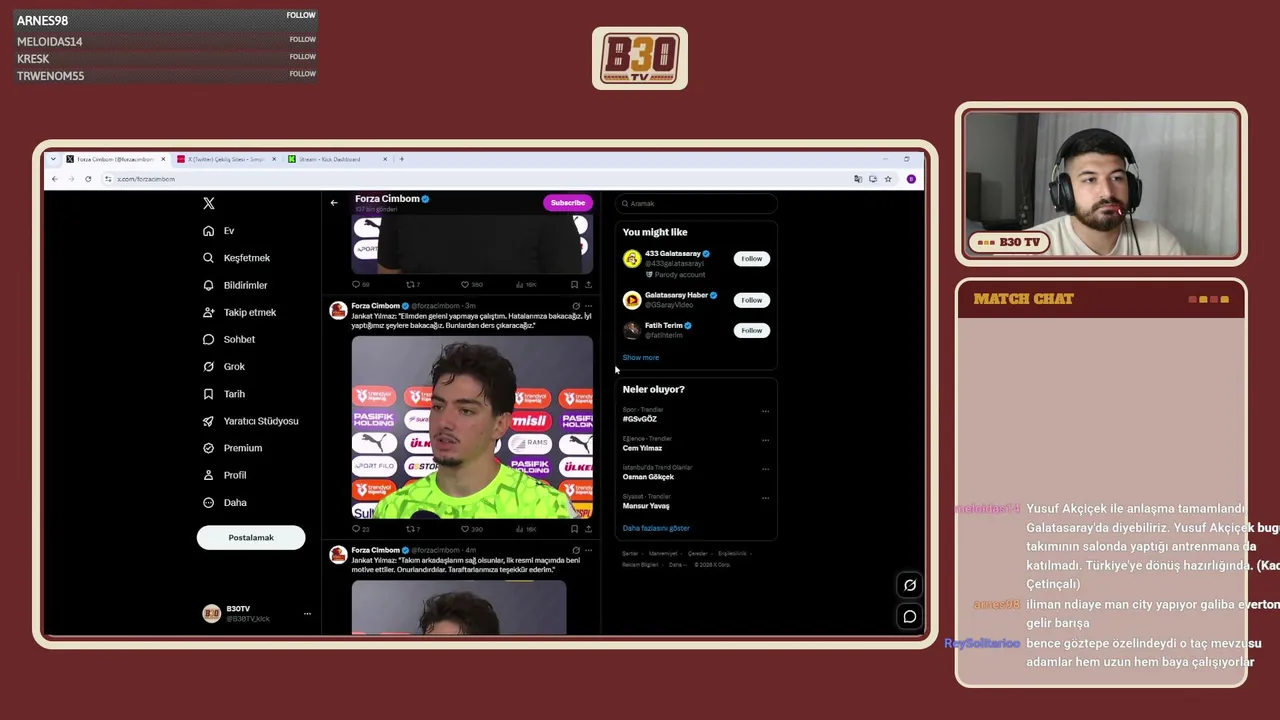Click the browser back button
This screenshot has height=720, width=1280.
pos(55,179)
